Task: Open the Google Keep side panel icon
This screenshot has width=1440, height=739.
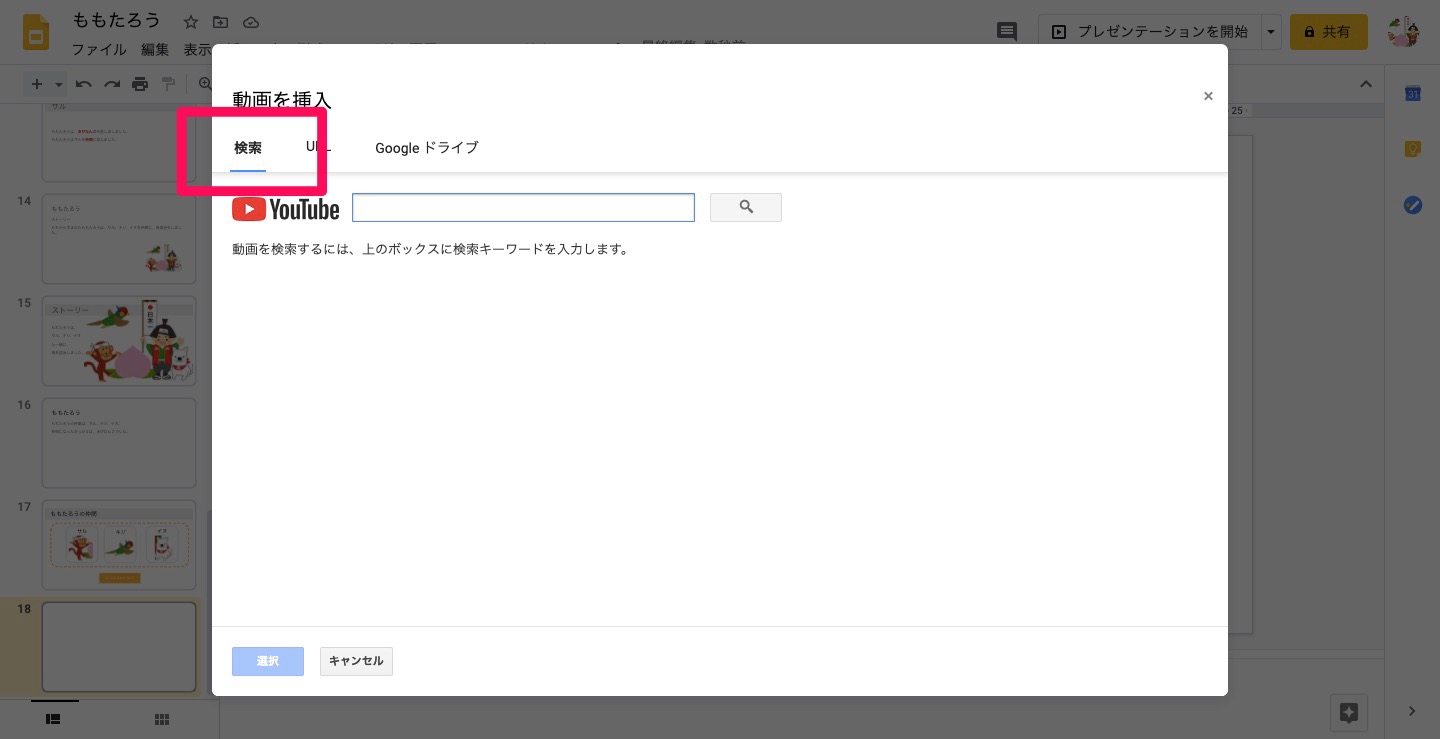Action: (x=1413, y=149)
